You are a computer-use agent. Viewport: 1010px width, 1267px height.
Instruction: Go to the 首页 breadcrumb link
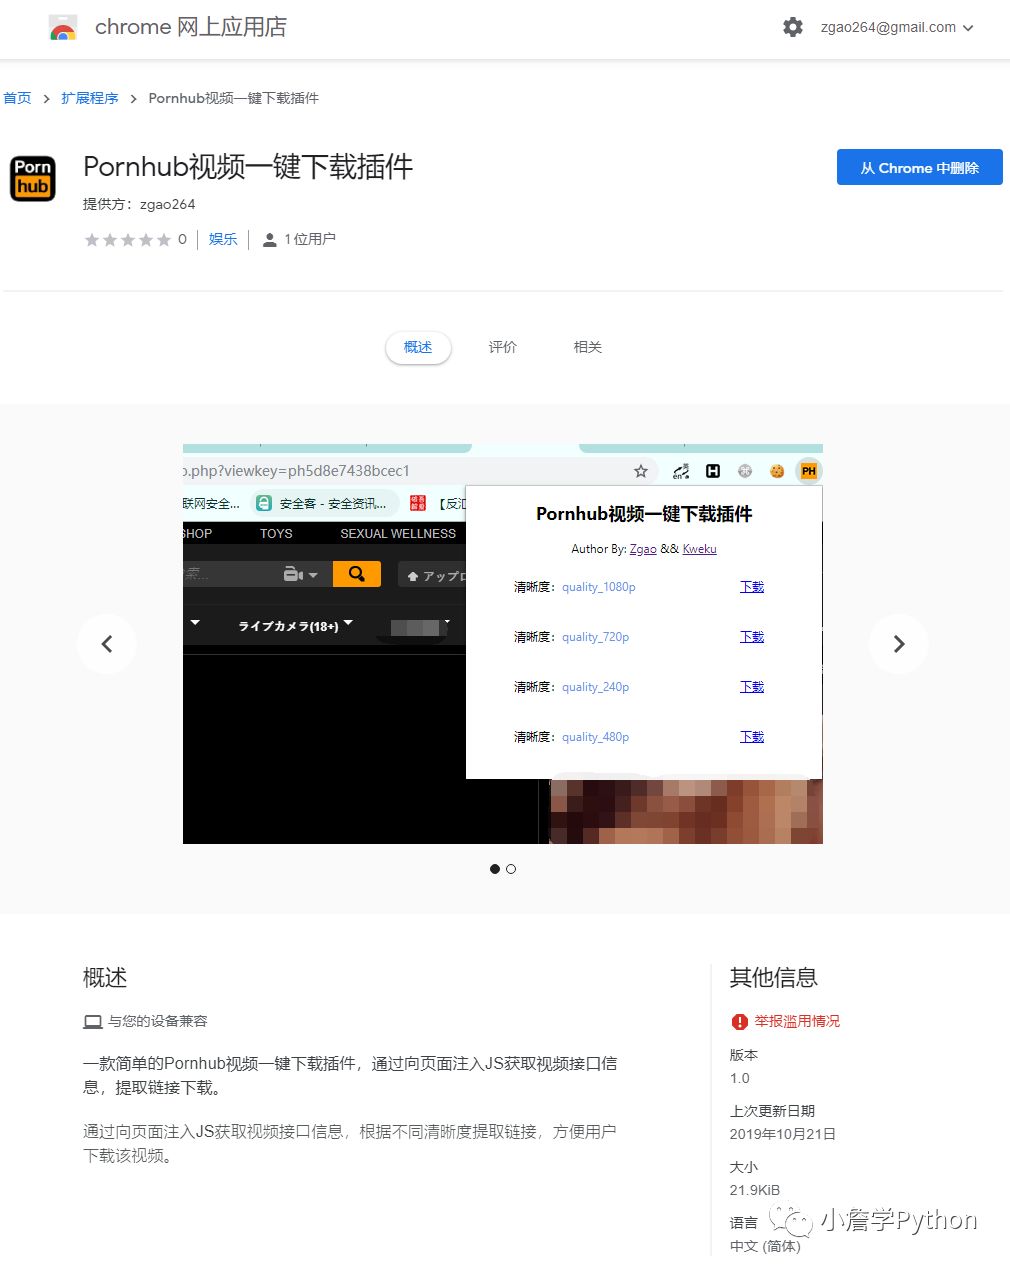[17, 98]
